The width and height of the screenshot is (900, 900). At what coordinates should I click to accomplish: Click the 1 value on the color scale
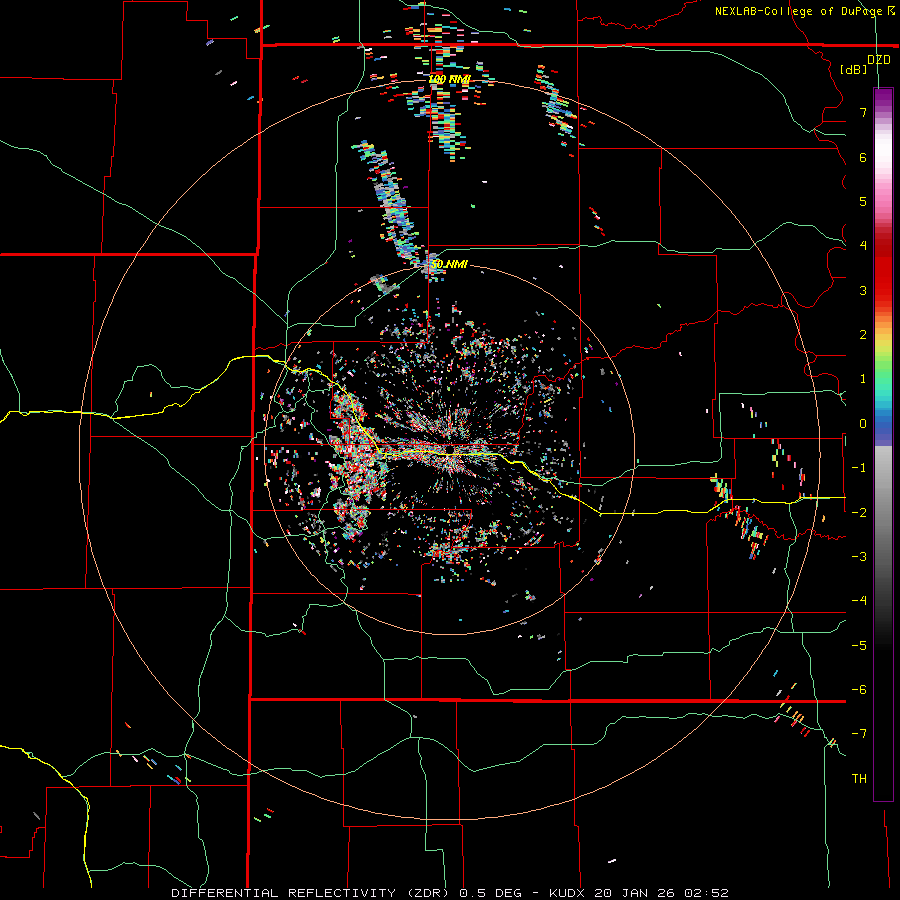(x=863, y=379)
